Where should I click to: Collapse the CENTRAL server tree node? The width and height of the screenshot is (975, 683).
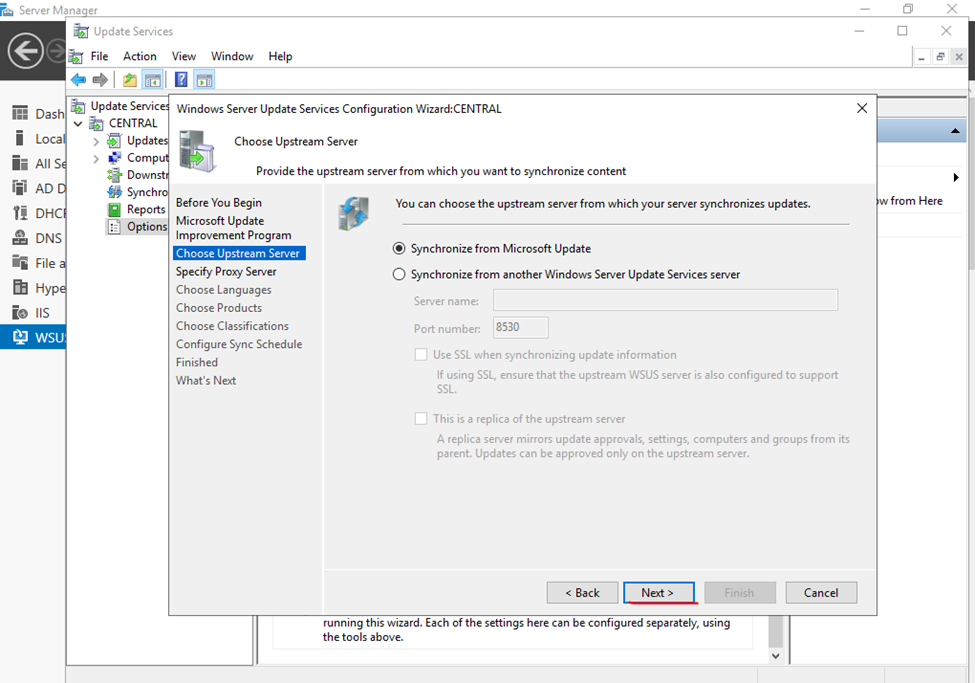tap(79, 124)
